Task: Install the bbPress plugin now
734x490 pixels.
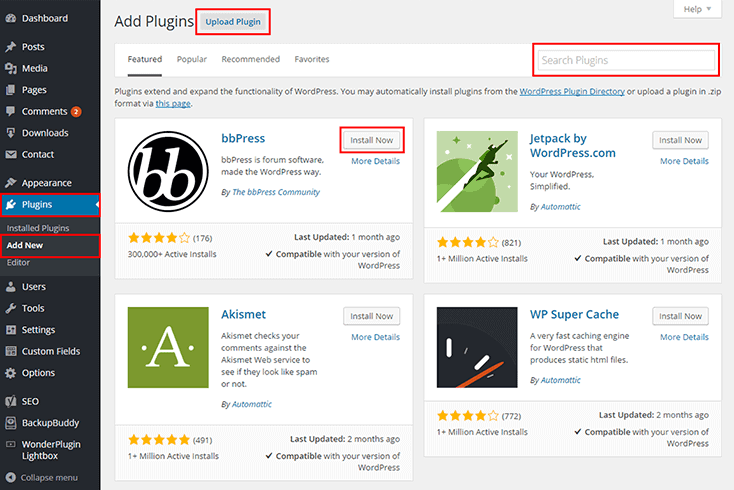Action: click(x=372, y=140)
